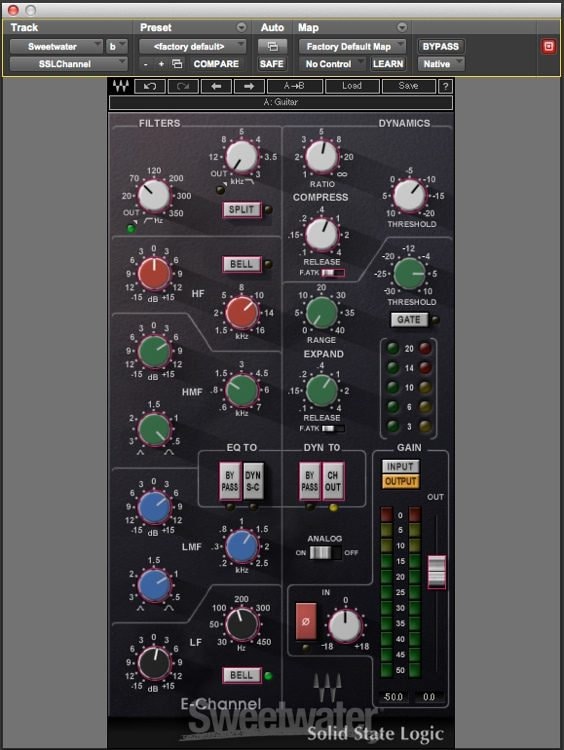Toggle the compressor F.ATK switch

click(x=333, y=273)
